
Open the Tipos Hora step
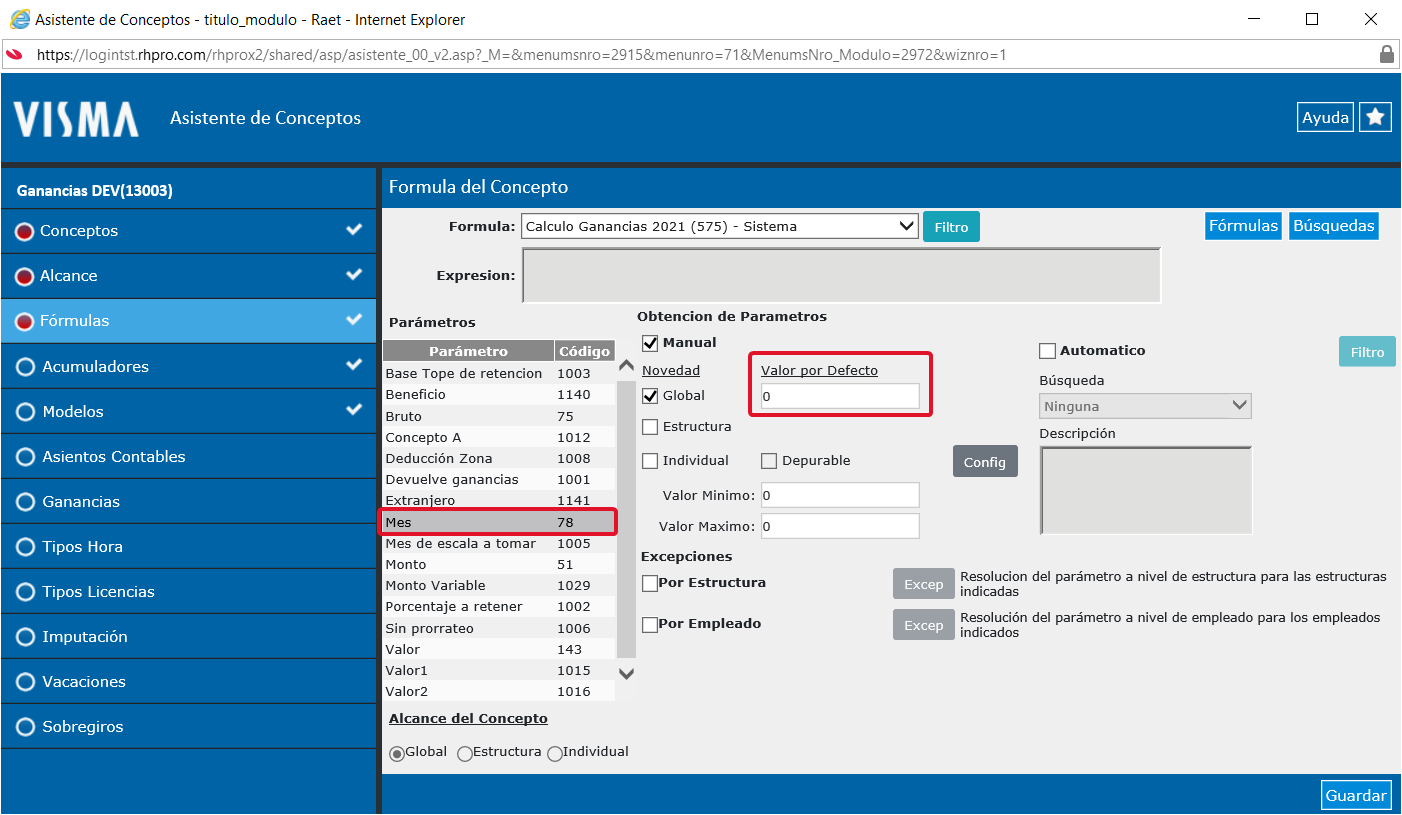click(x=189, y=546)
